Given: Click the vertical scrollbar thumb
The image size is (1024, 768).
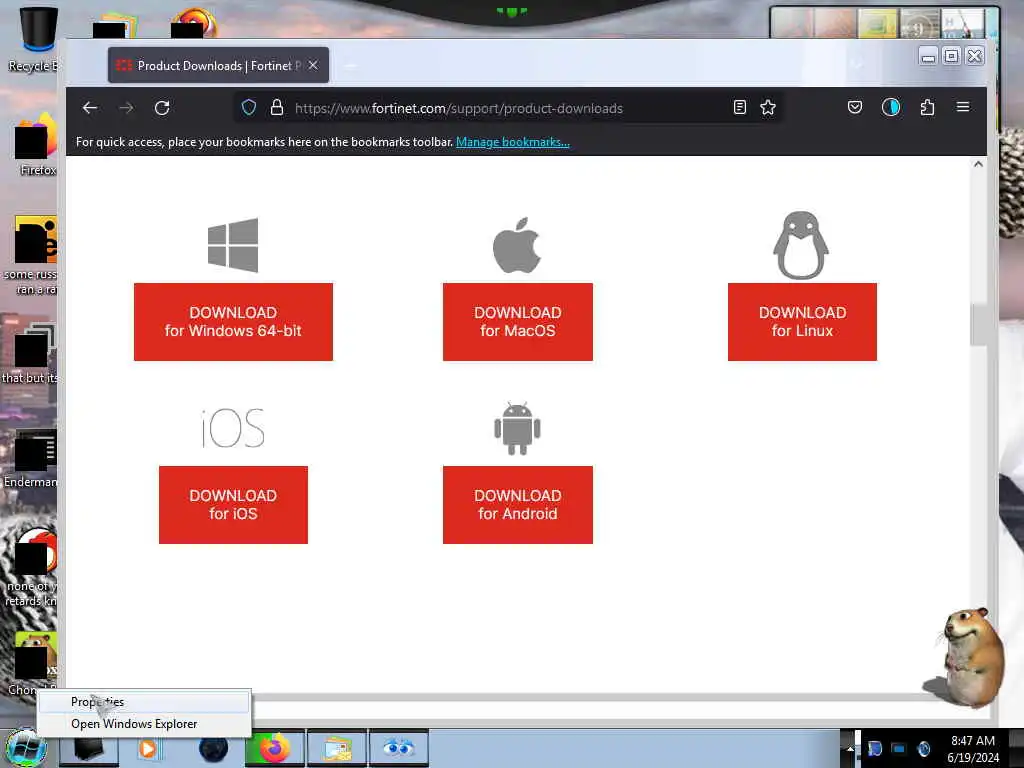Looking at the screenshot, I should click(x=978, y=325).
